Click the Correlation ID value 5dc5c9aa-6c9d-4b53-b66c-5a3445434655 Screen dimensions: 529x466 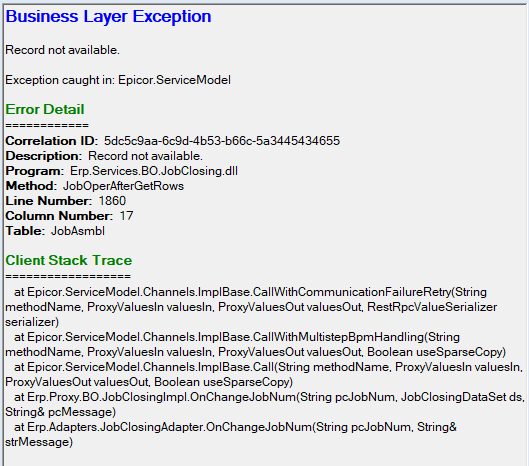tap(222, 141)
